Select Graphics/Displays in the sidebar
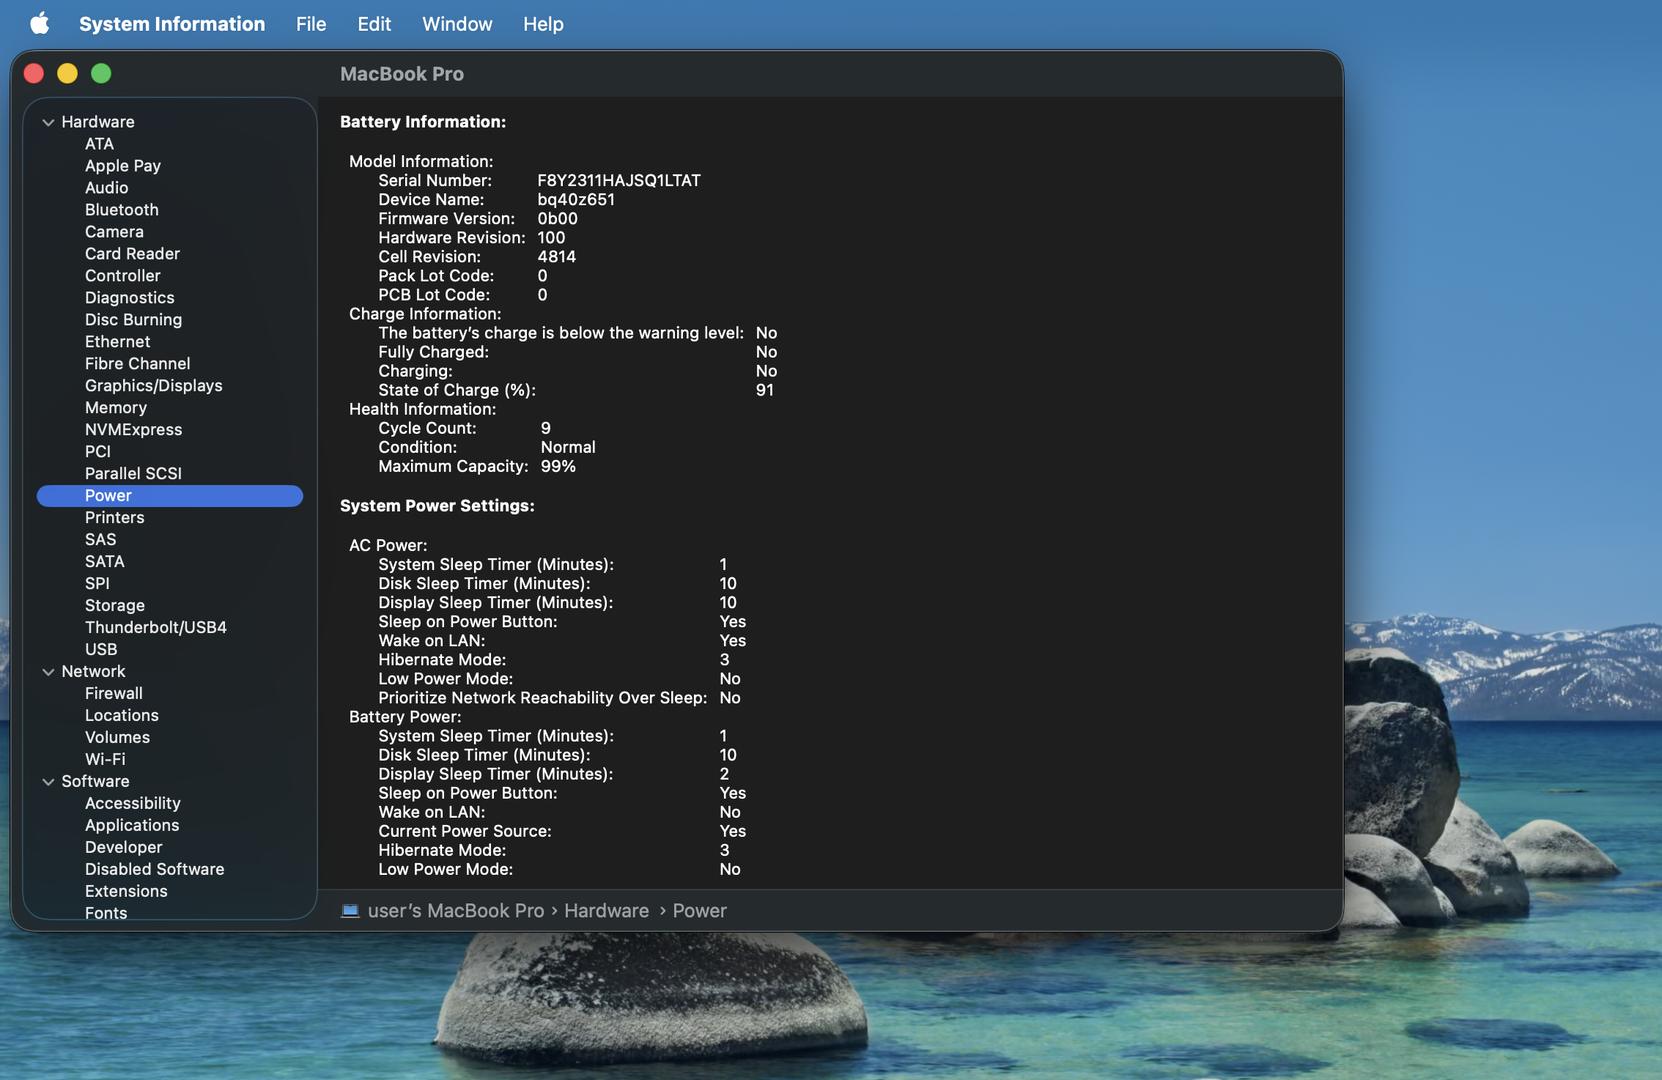 point(153,386)
